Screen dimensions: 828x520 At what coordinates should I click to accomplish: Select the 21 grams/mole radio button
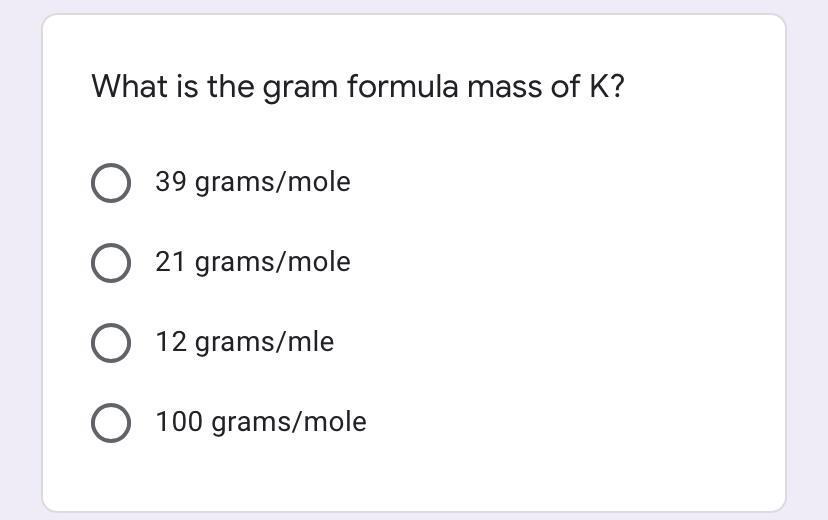[x=110, y=263]
